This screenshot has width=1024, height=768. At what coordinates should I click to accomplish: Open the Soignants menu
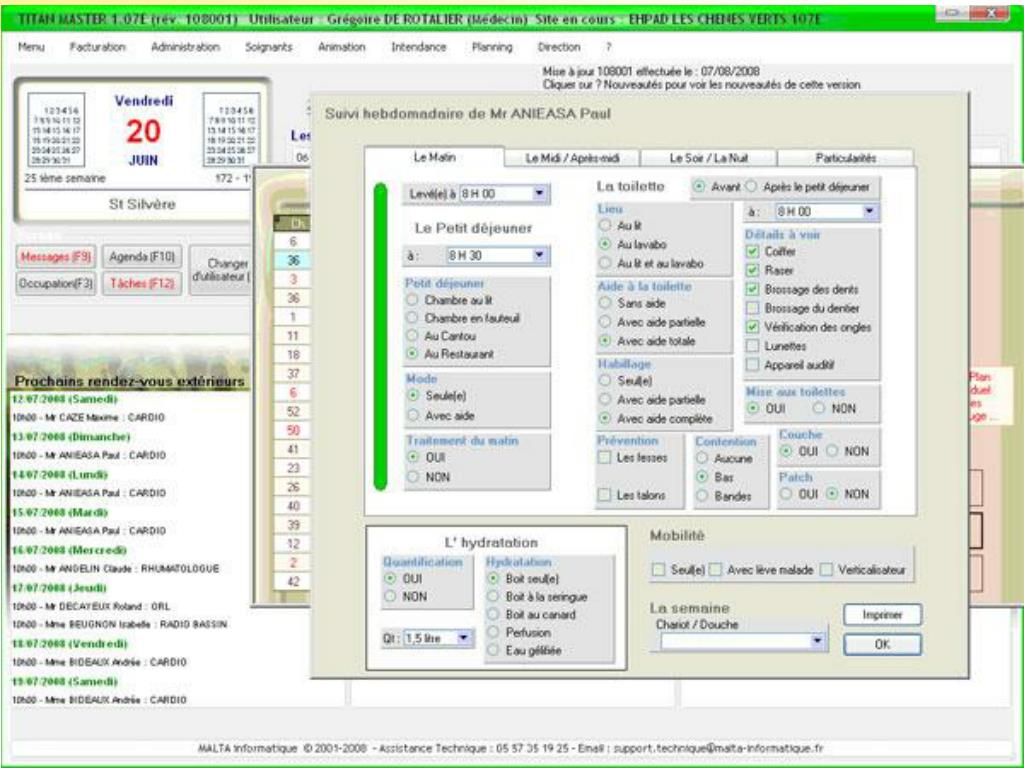coord(268,47)
